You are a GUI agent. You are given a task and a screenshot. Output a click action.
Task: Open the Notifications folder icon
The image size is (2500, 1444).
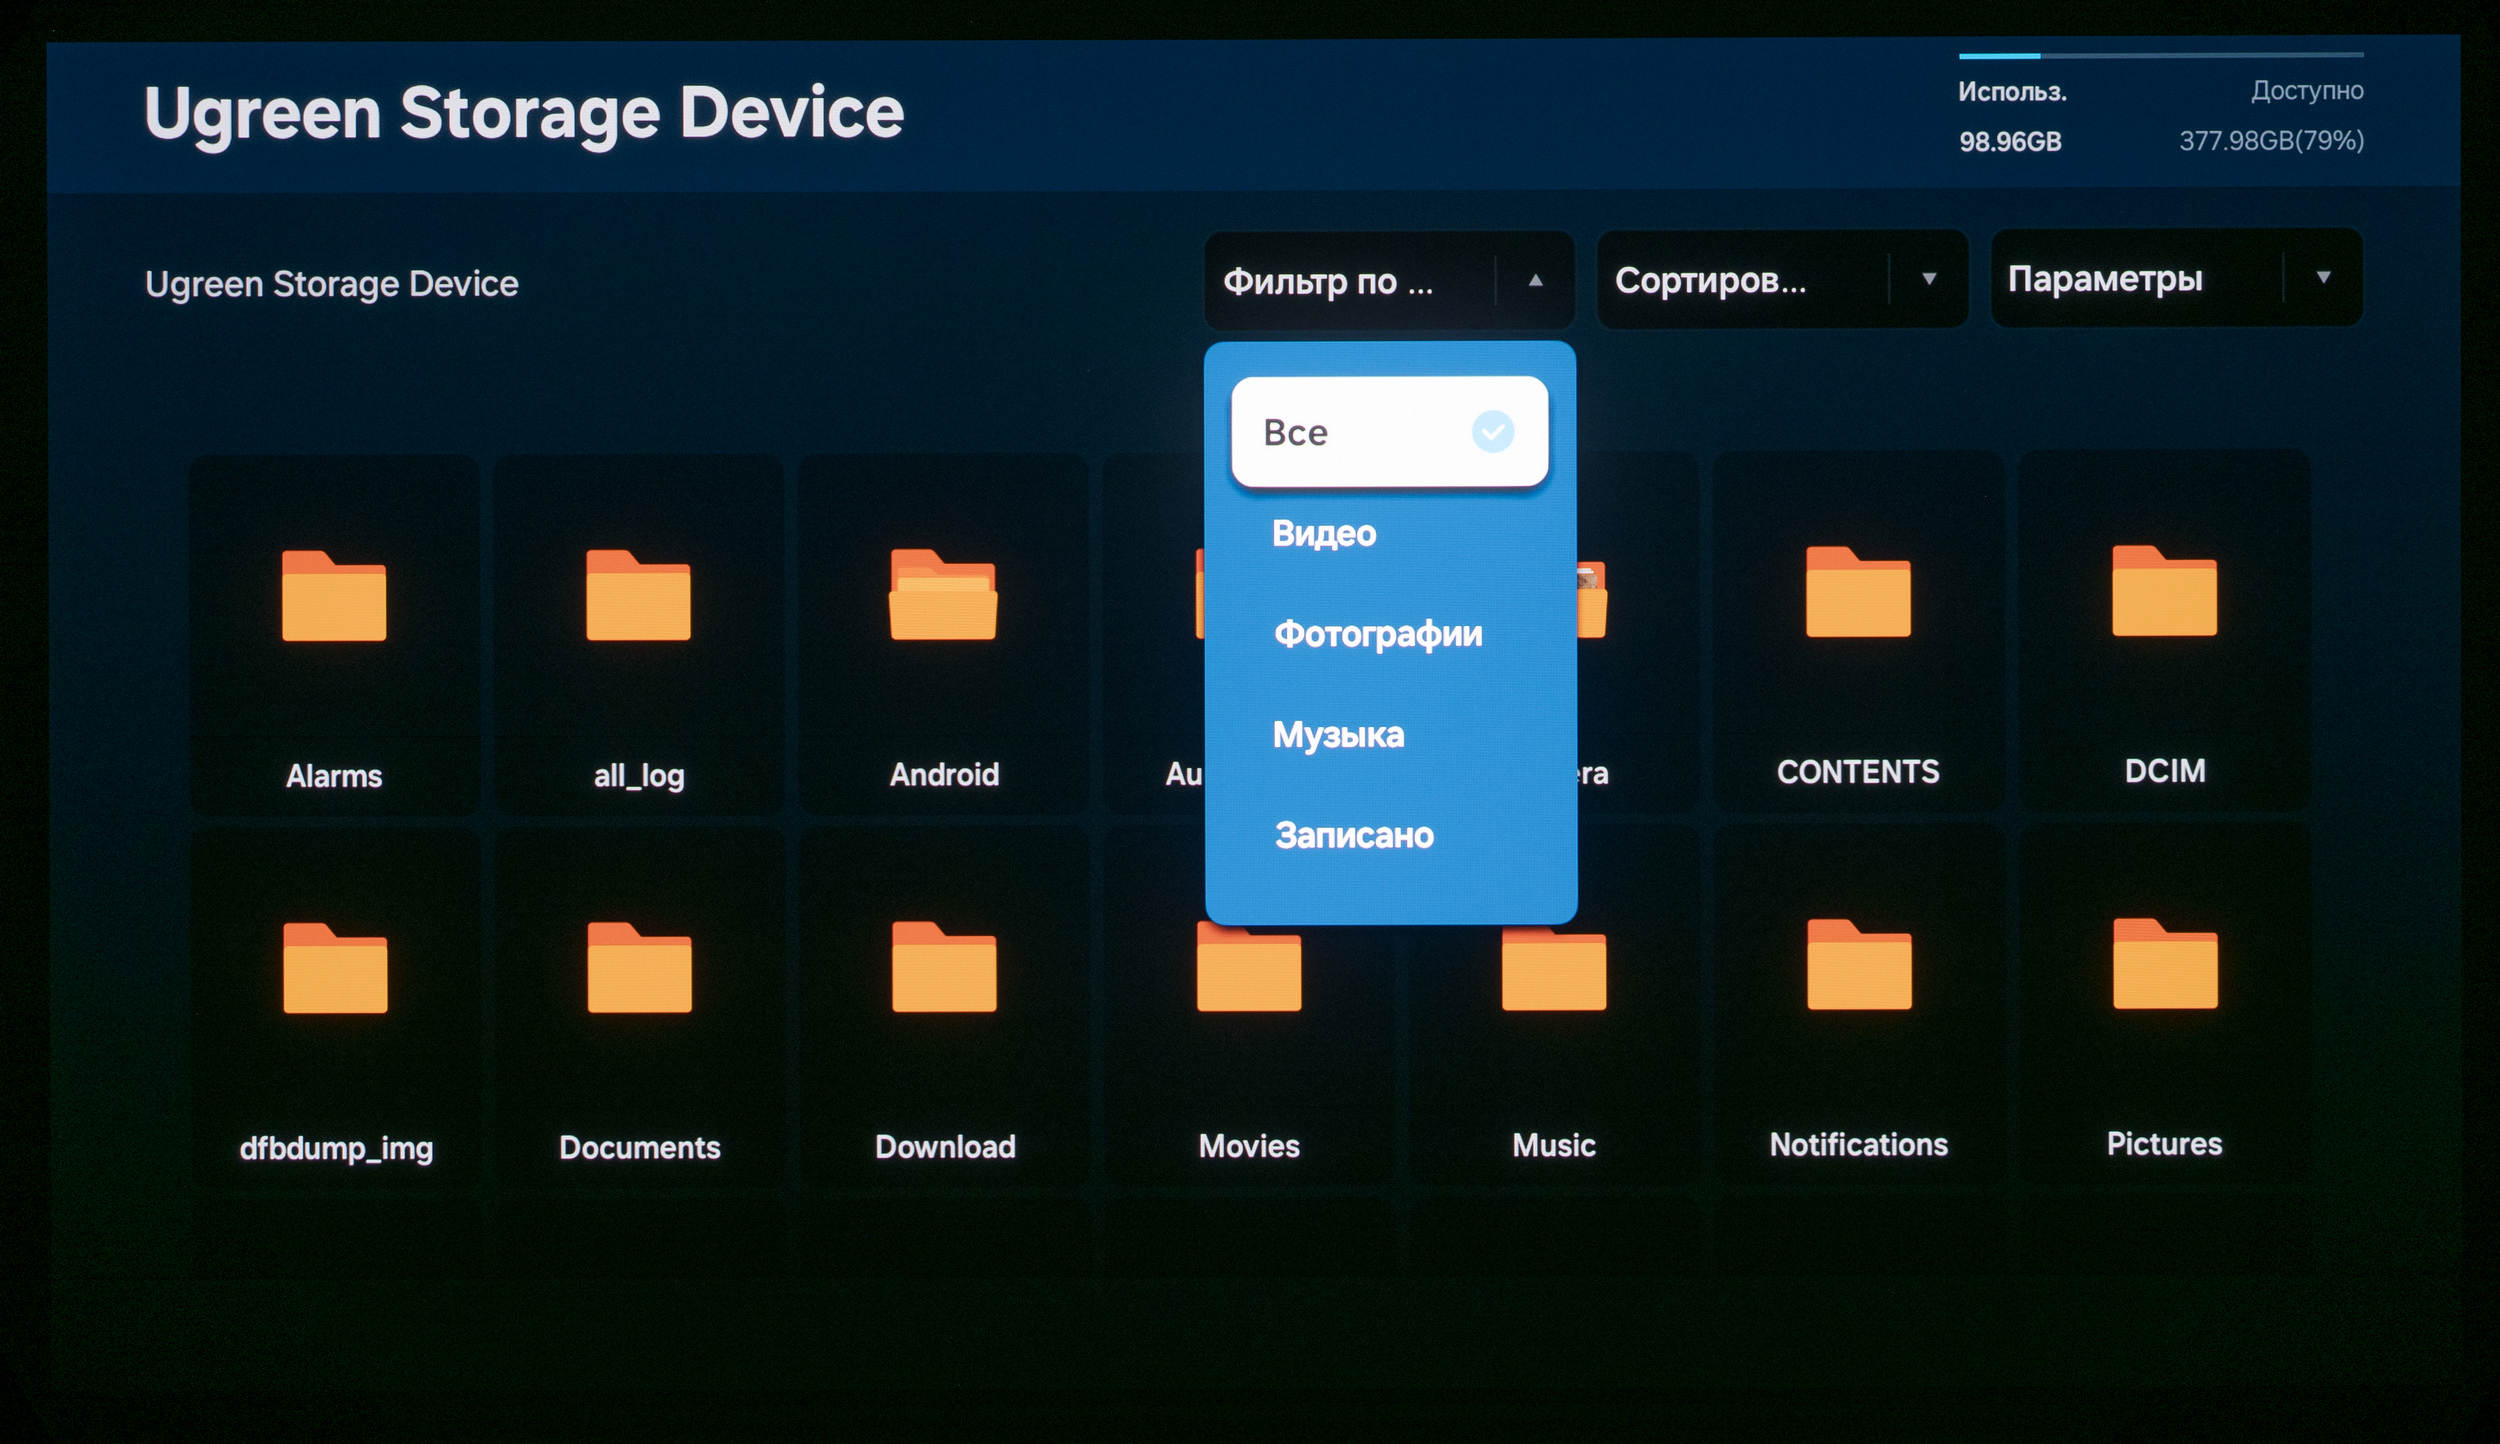click(x=1859, y=965)
